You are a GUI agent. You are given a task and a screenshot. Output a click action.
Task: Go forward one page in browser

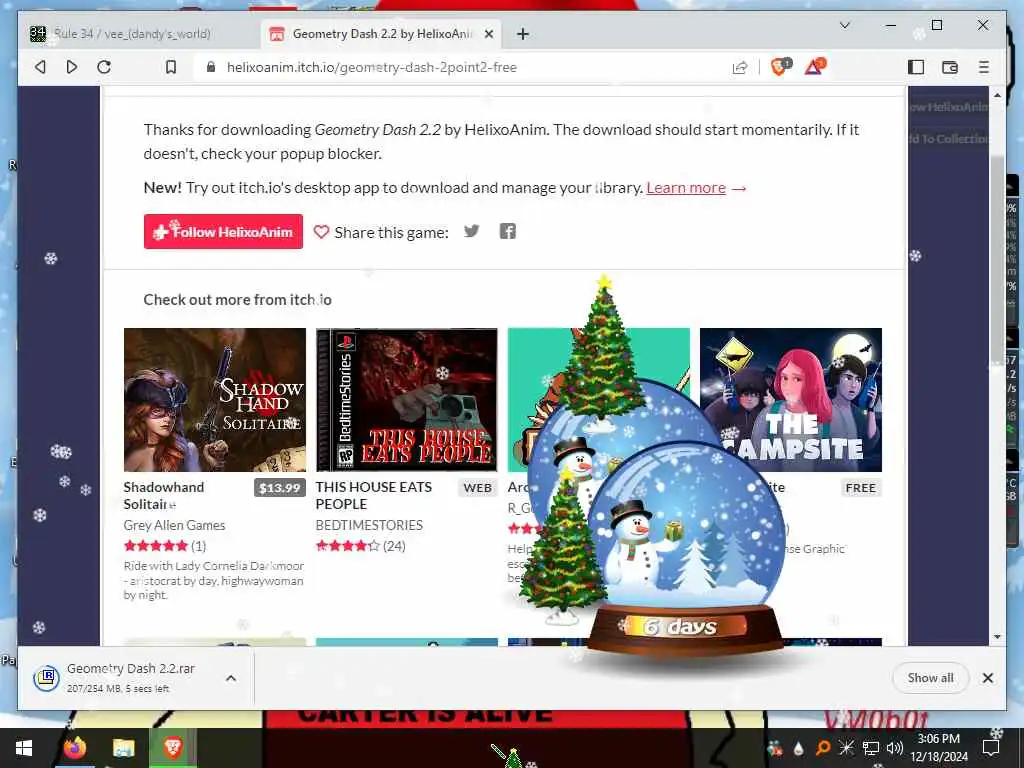point(72,67)
